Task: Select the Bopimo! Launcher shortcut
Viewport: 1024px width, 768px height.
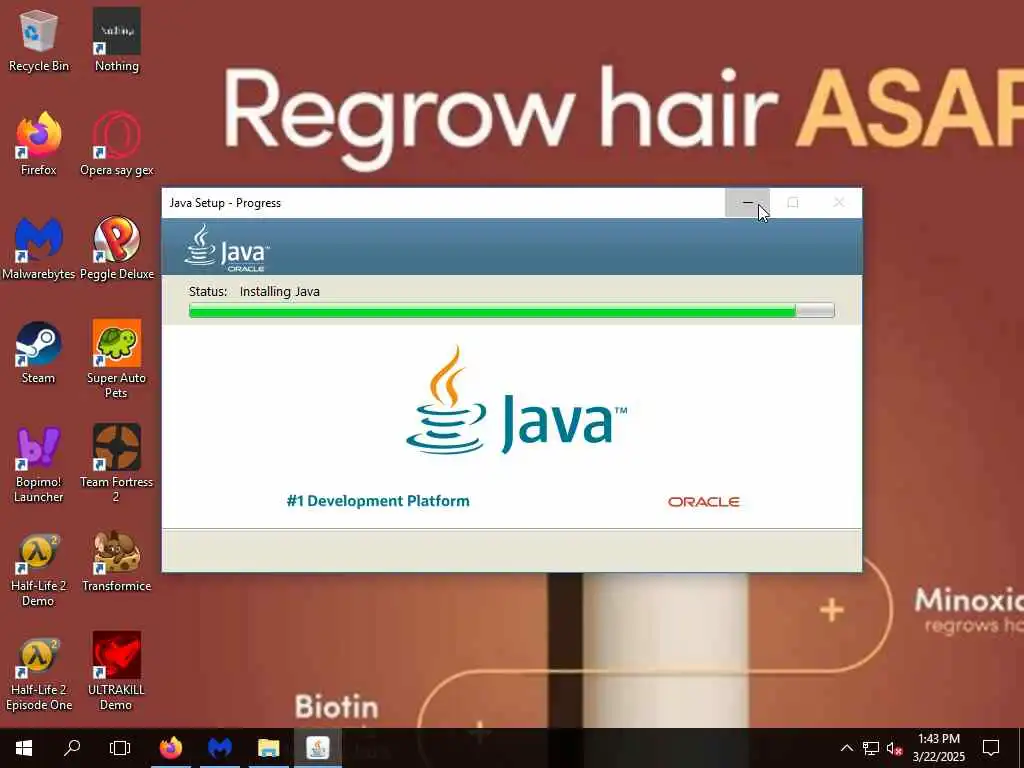Action: coord(39,464)
